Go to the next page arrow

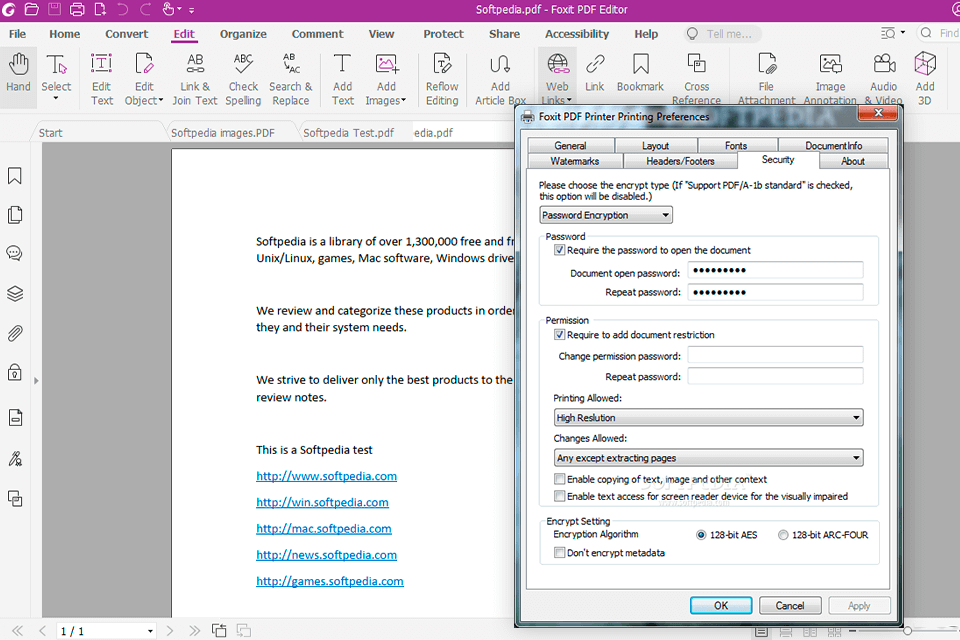170,631
